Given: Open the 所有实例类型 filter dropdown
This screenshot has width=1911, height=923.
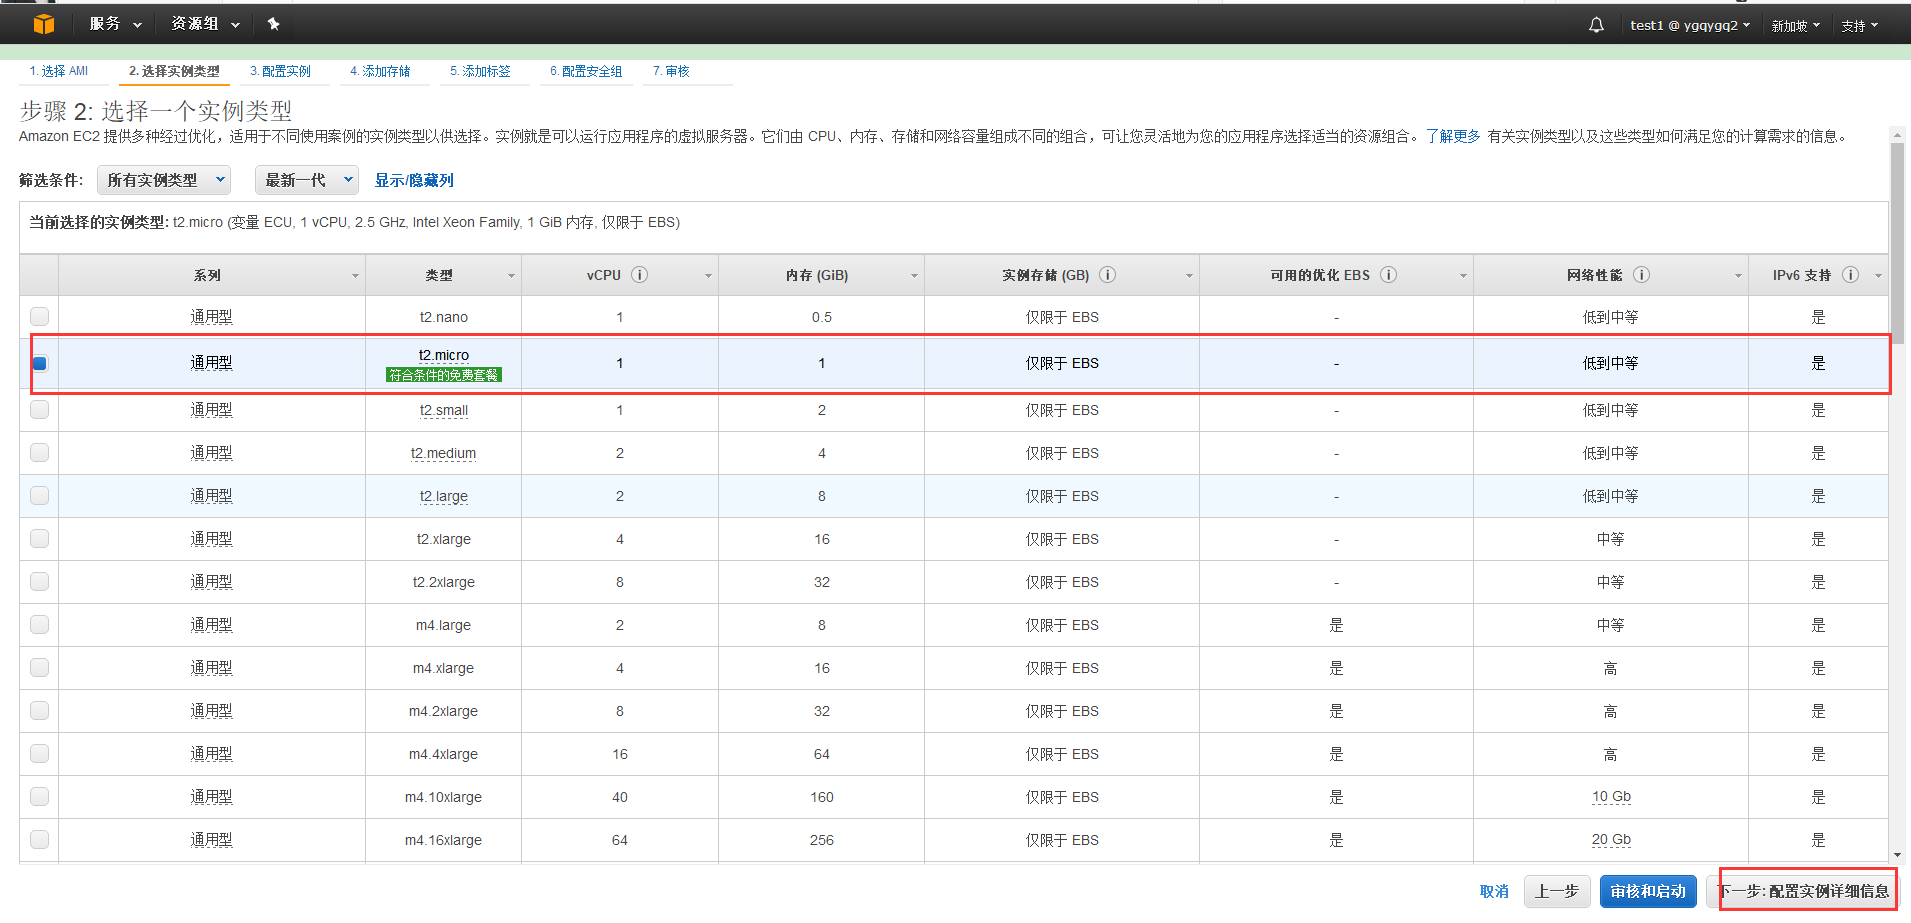Looking at the screenshot, I should pos(164,180).
